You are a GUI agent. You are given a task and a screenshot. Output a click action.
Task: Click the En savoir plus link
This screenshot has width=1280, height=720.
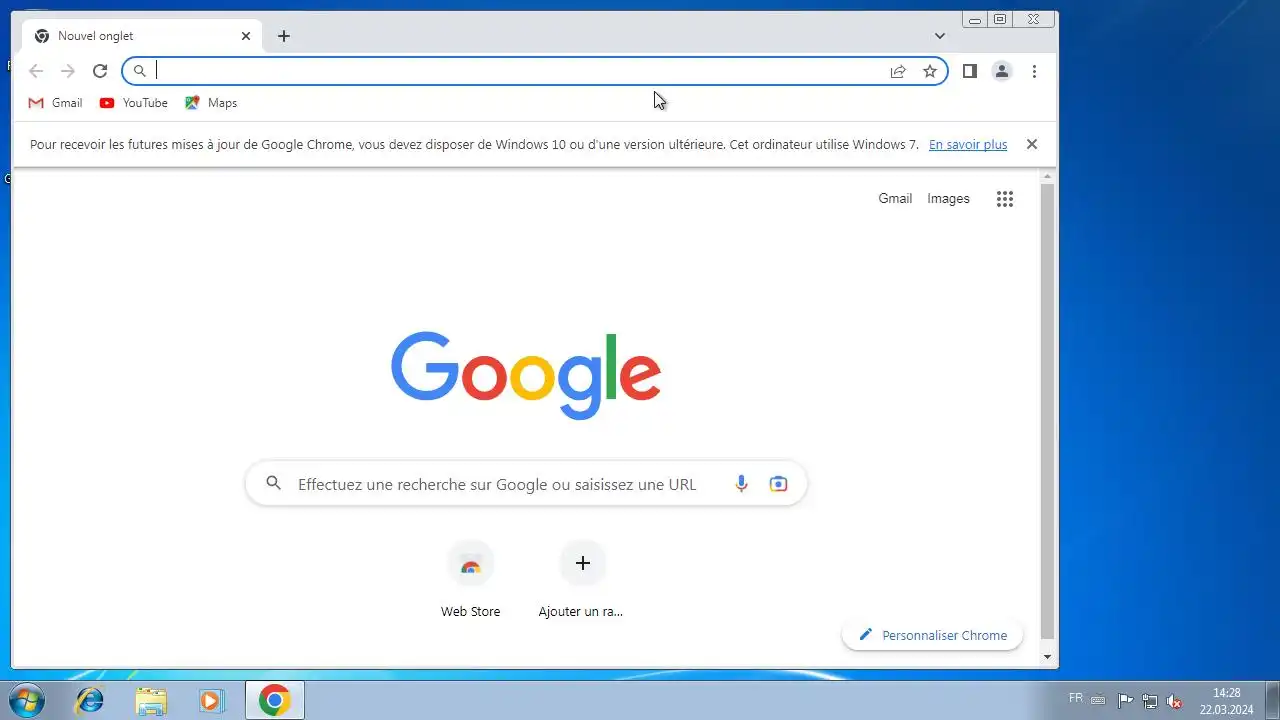click(x=968, y=144)
